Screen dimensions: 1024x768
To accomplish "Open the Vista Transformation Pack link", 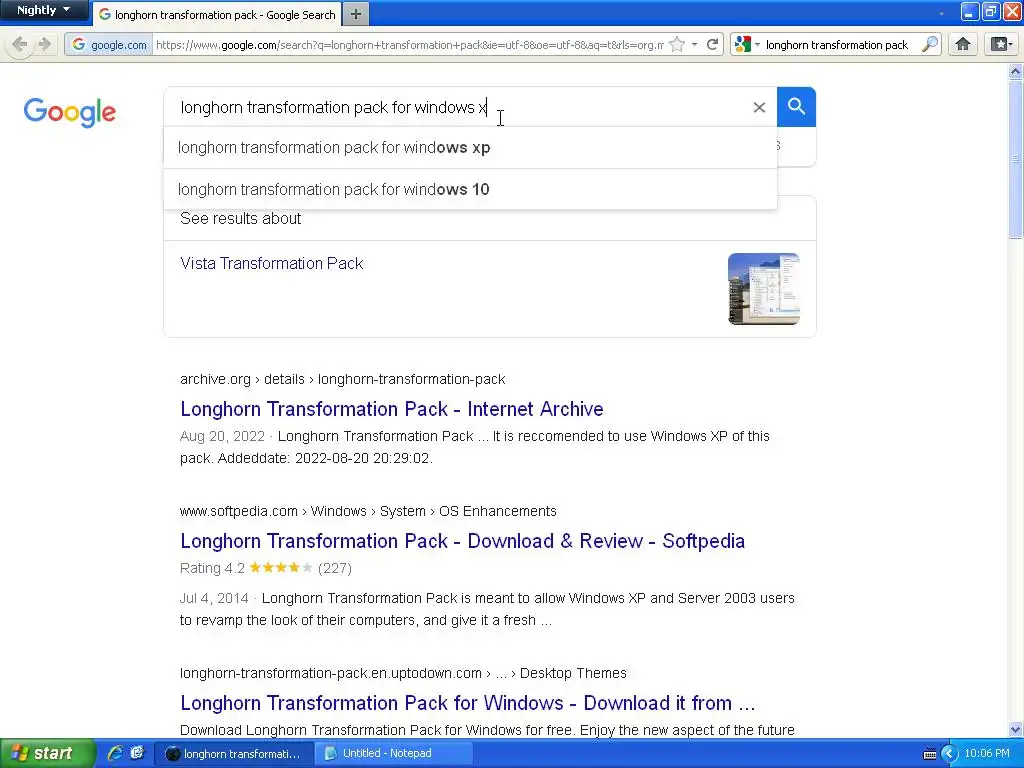I will 272,263.
